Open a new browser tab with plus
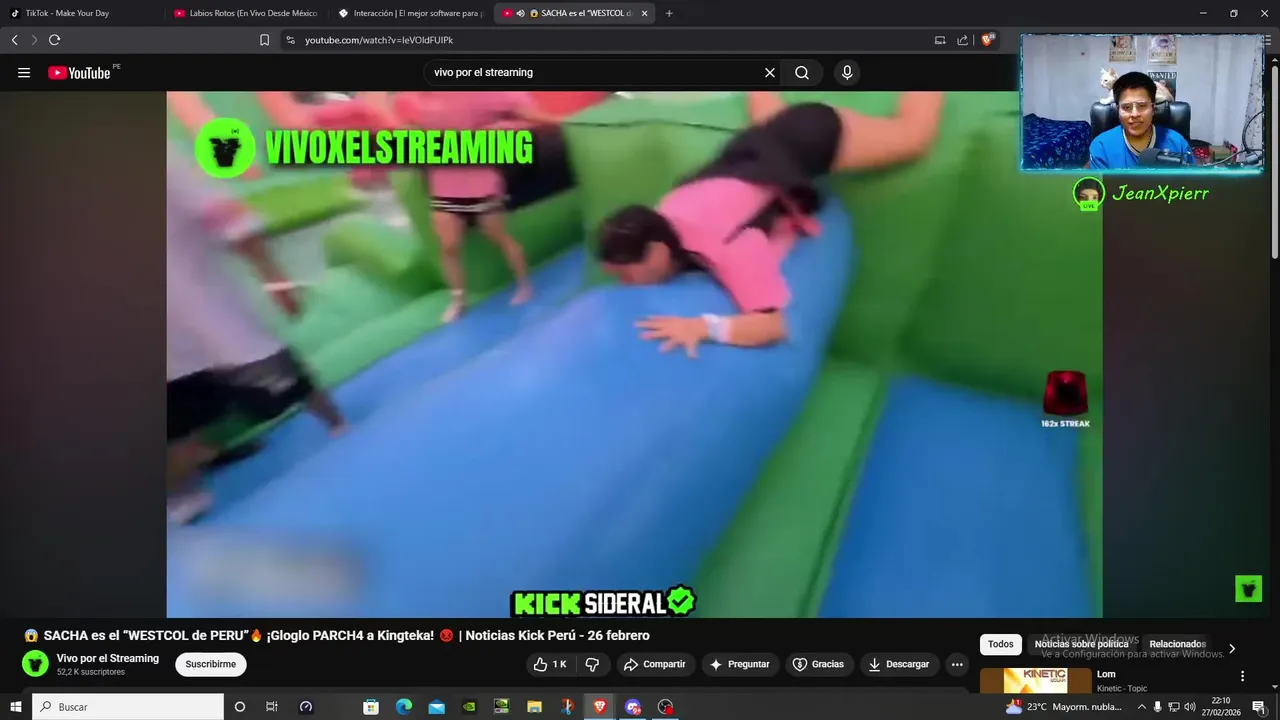This screenshot has height=720, width=1280. tap(669, 13)
